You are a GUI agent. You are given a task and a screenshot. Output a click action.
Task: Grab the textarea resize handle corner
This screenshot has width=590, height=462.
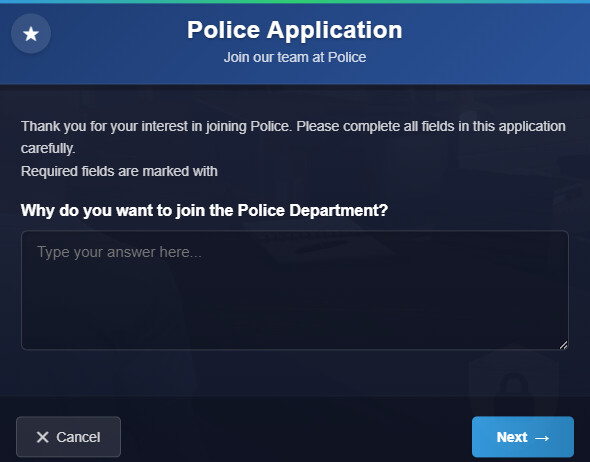click(563, 345)
